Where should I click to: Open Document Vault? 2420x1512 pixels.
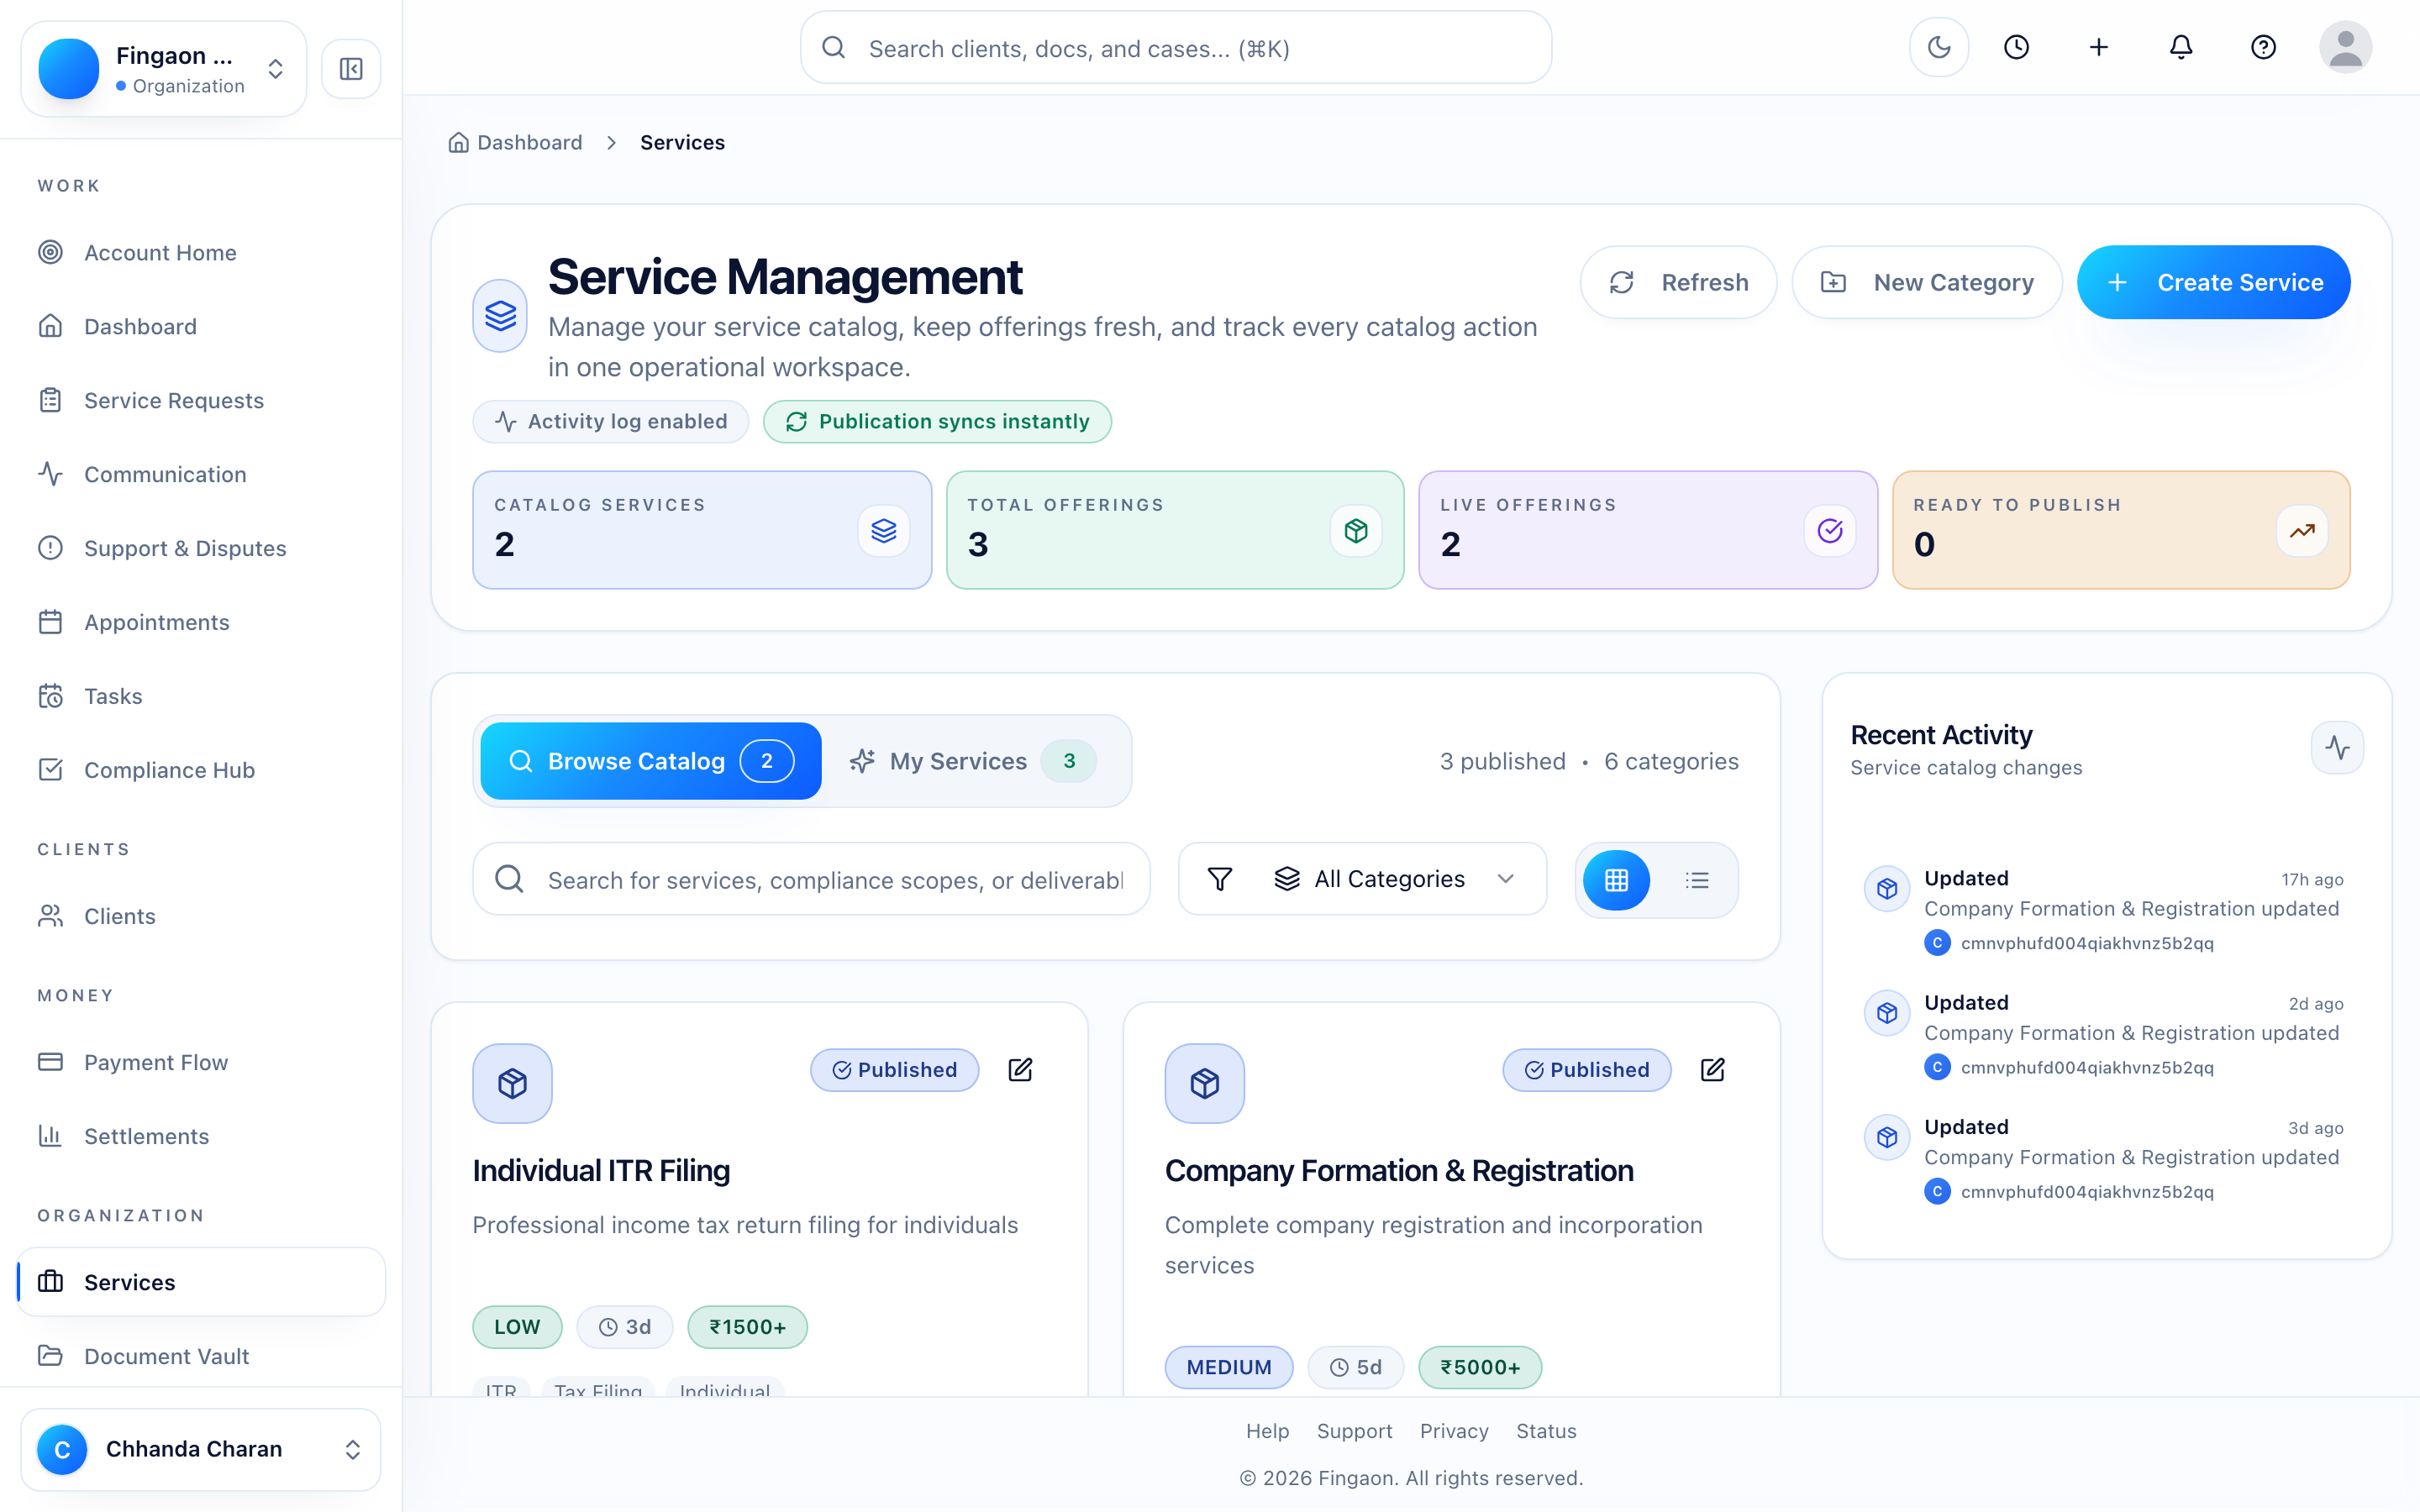pyautogui.click(x=201, y=1356)
